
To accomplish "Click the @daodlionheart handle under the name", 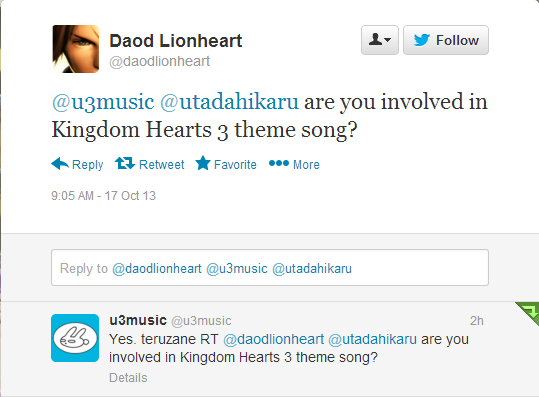I will (160, 62).
